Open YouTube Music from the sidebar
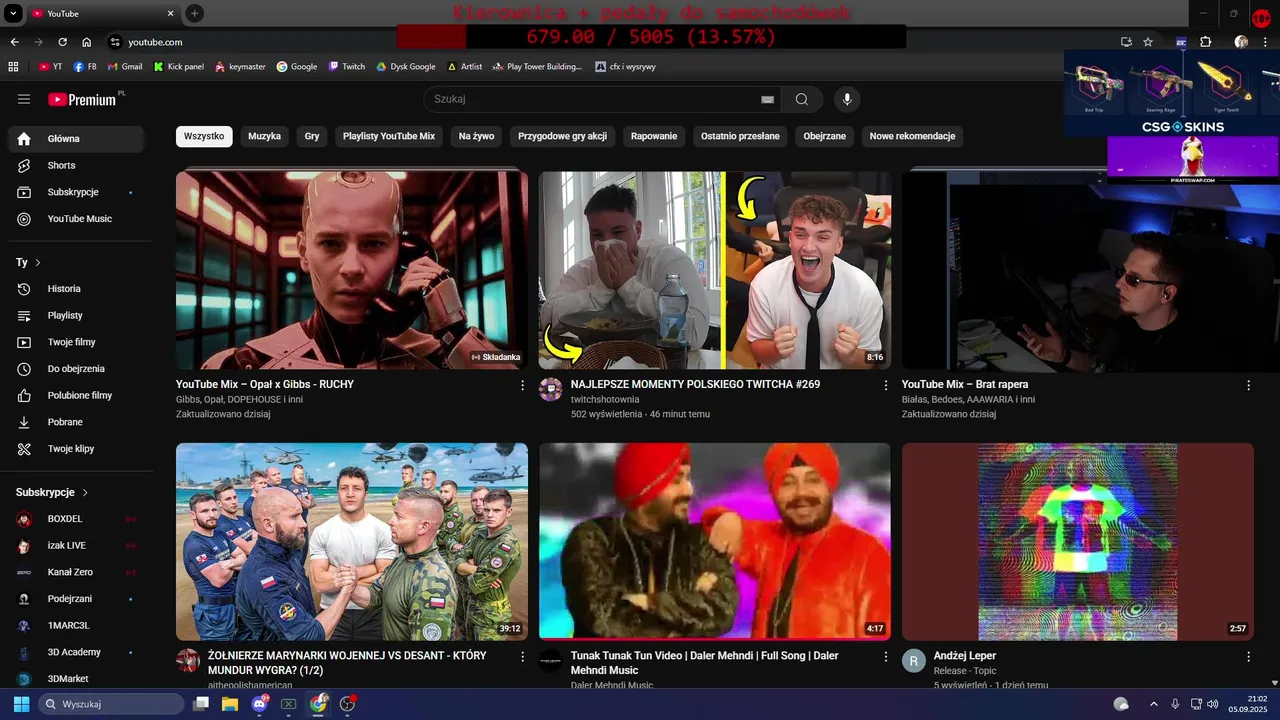 (x=76, y=219)
